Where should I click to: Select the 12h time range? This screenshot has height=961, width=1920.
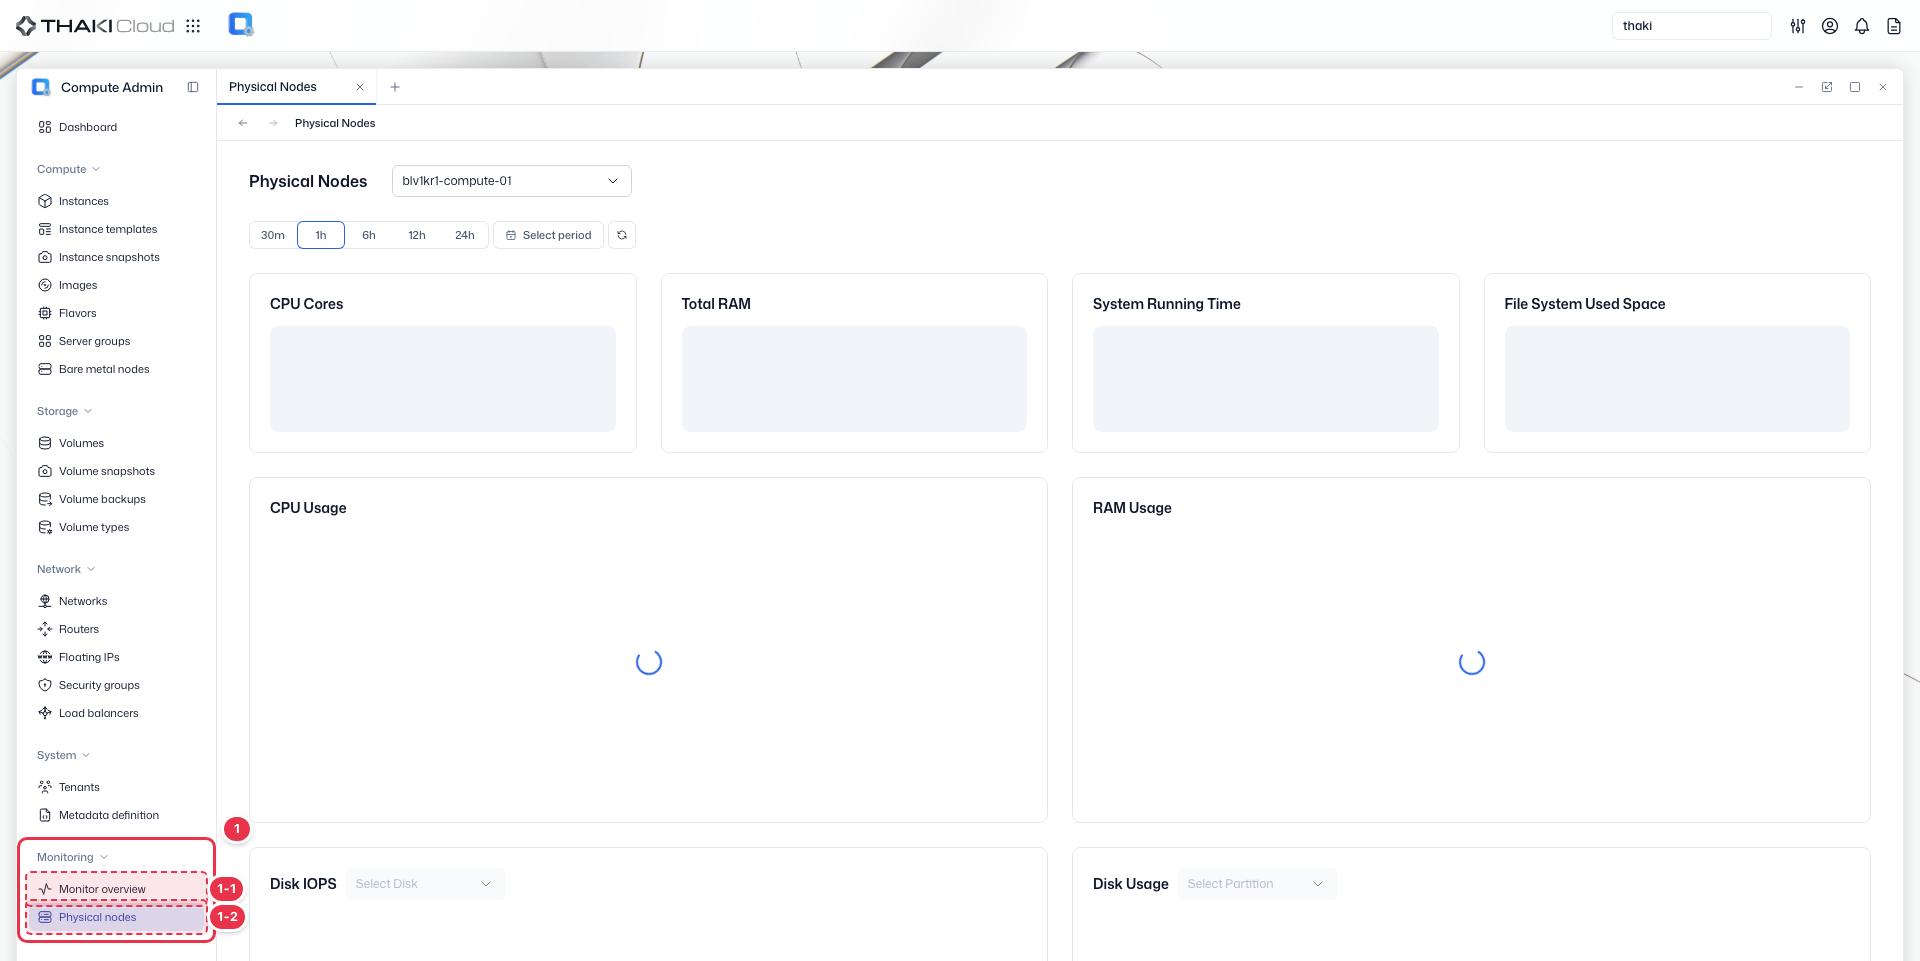click(417, 235)
